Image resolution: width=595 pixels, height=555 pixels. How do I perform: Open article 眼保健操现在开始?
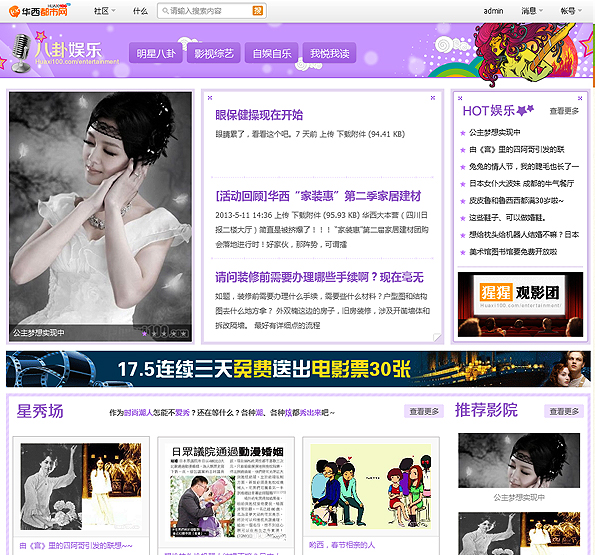(259, 115)
